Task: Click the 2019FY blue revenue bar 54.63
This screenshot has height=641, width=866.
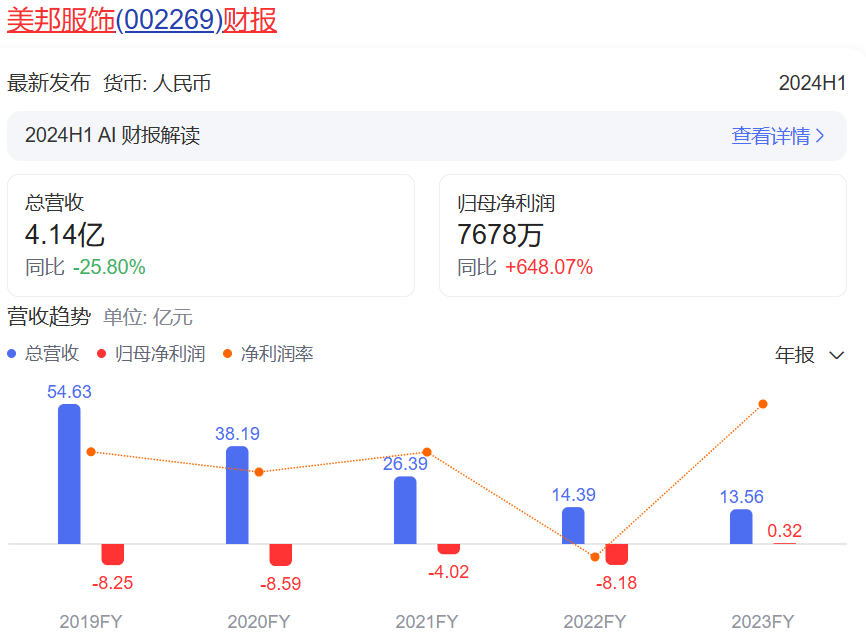Action: [69, 474]
